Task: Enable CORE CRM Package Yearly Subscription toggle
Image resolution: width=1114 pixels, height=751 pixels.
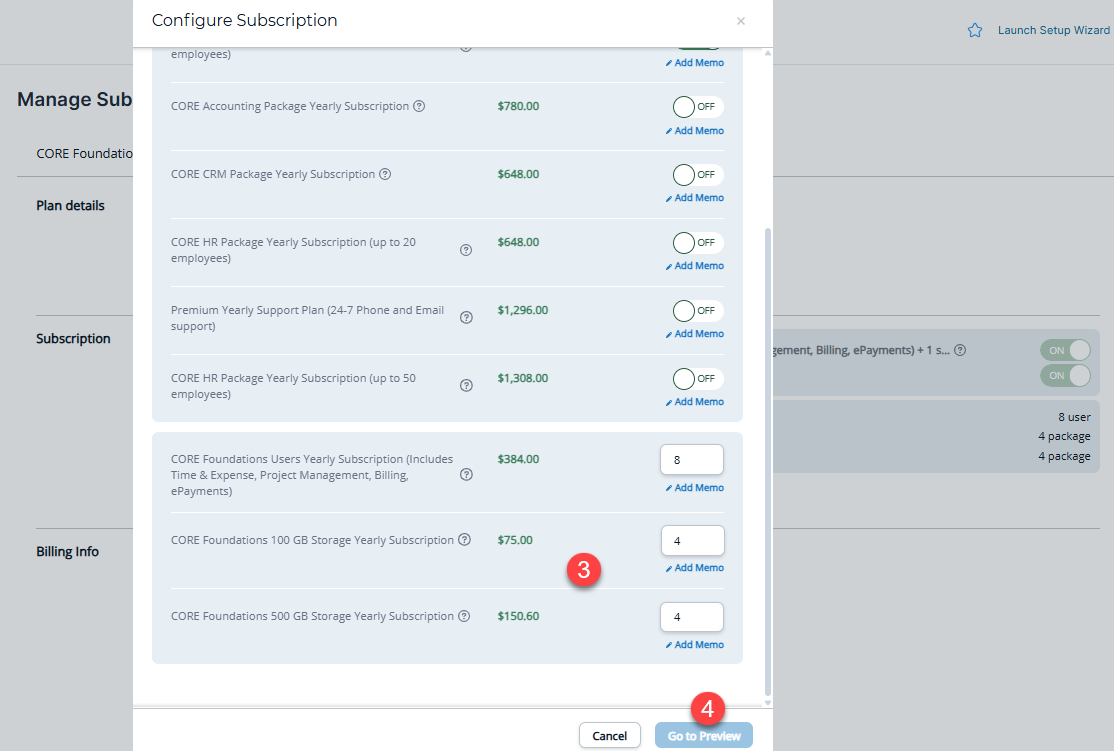Action: pyautogui.click(x=698, y=175)
